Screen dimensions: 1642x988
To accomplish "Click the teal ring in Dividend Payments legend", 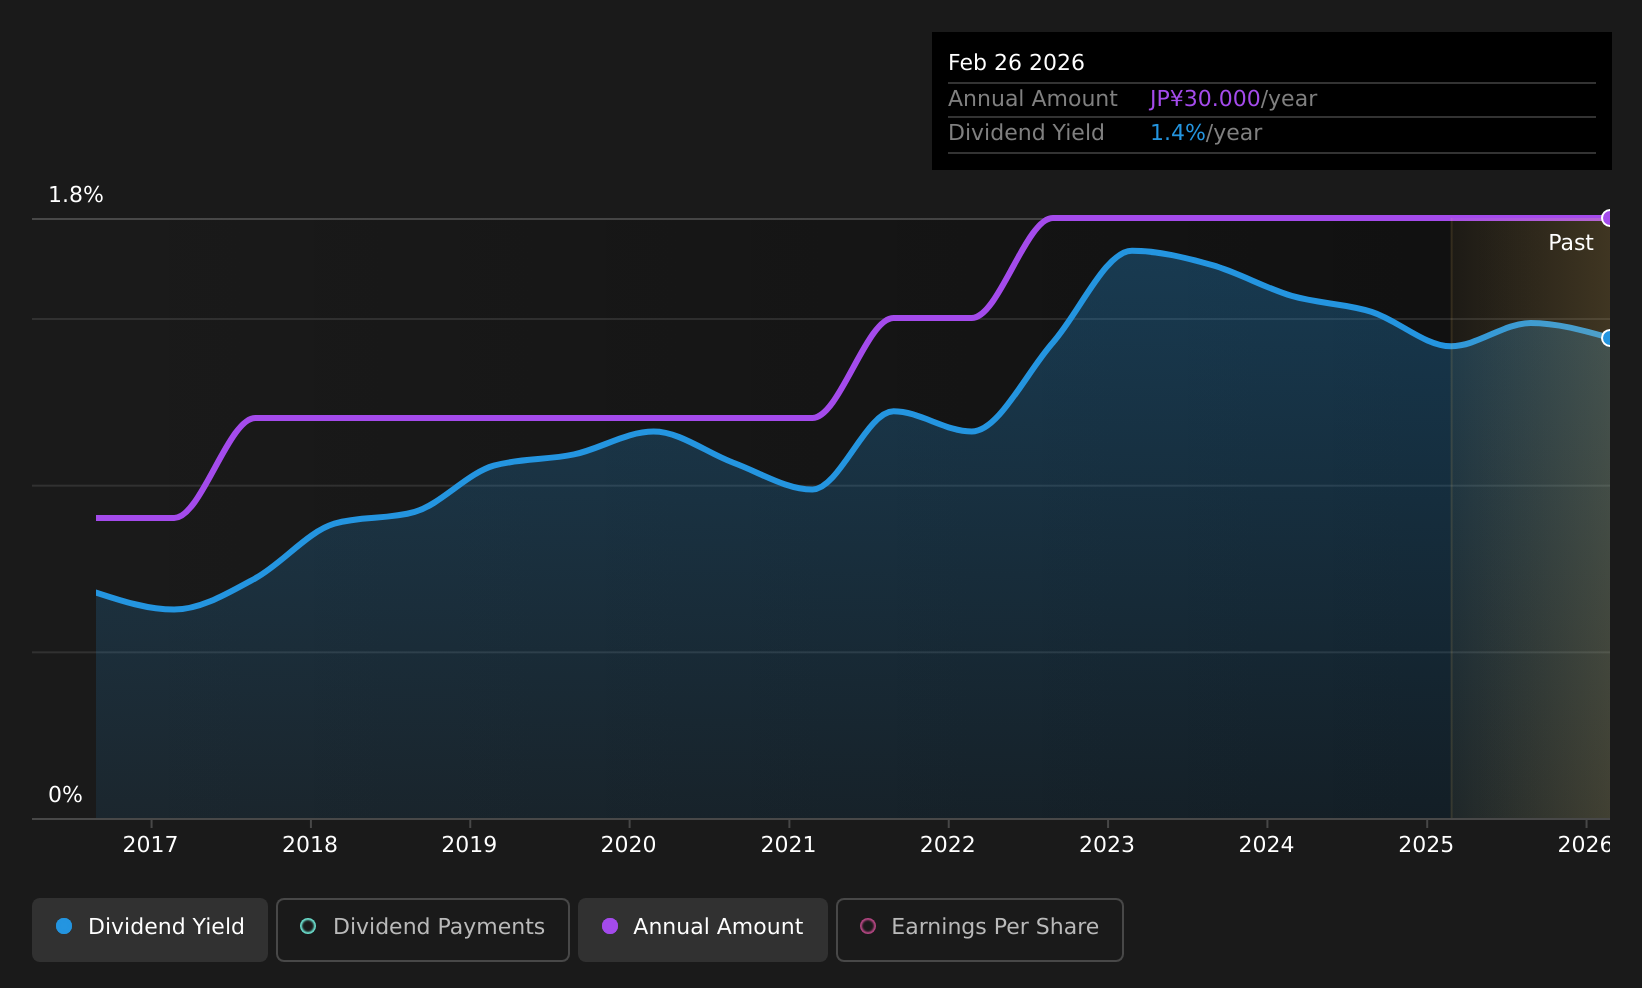I will pyautogui.click(x=308, y=926).
